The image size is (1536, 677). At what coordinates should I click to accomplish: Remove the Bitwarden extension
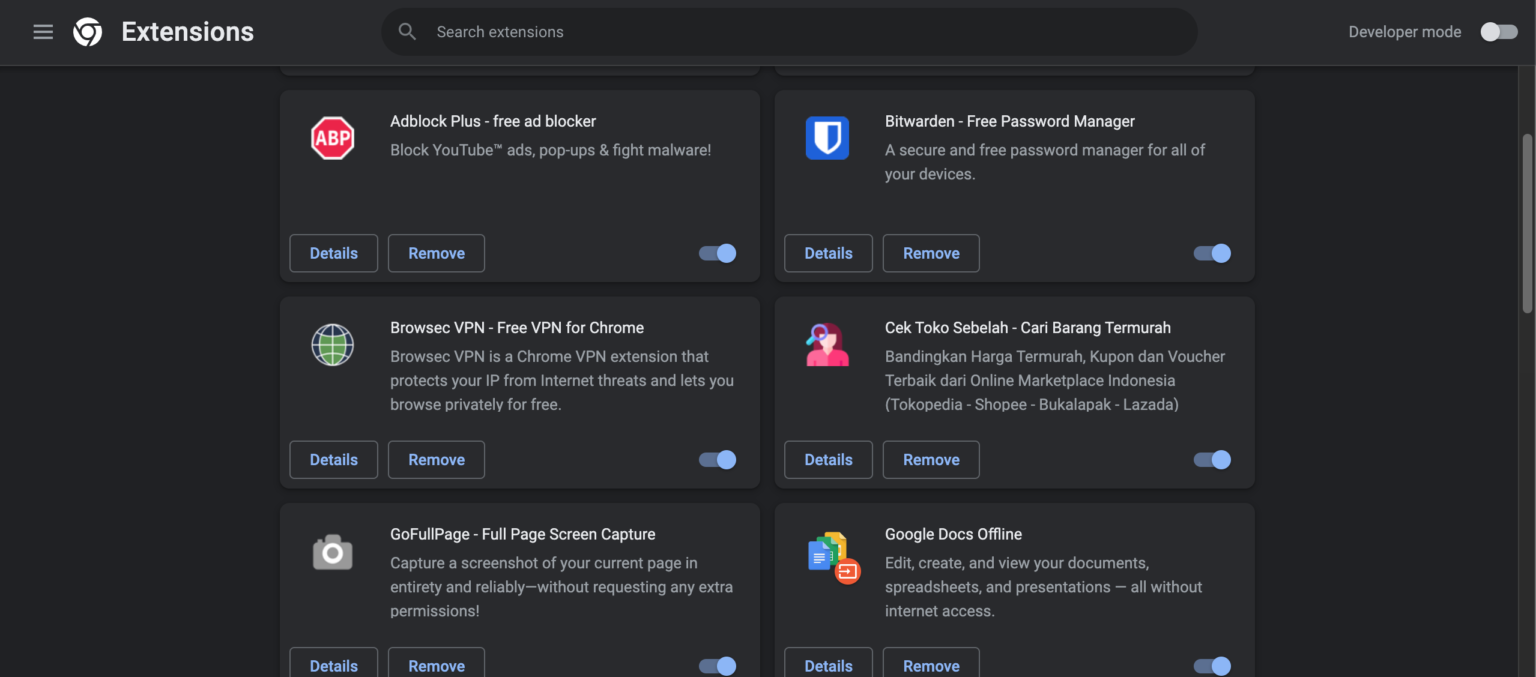(931, 253)
